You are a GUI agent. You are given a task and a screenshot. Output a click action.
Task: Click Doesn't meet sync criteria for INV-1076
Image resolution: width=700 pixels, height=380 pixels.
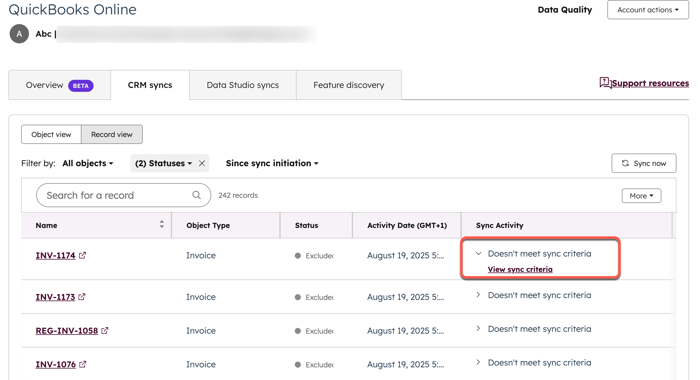click(539, 363)
